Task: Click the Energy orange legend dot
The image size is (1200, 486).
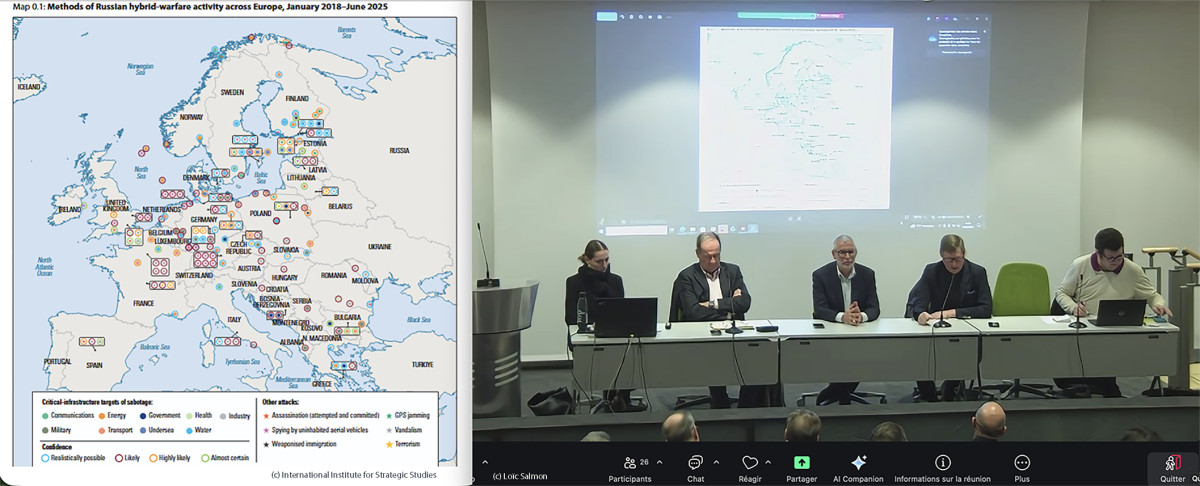Action: tap(102, 415)
